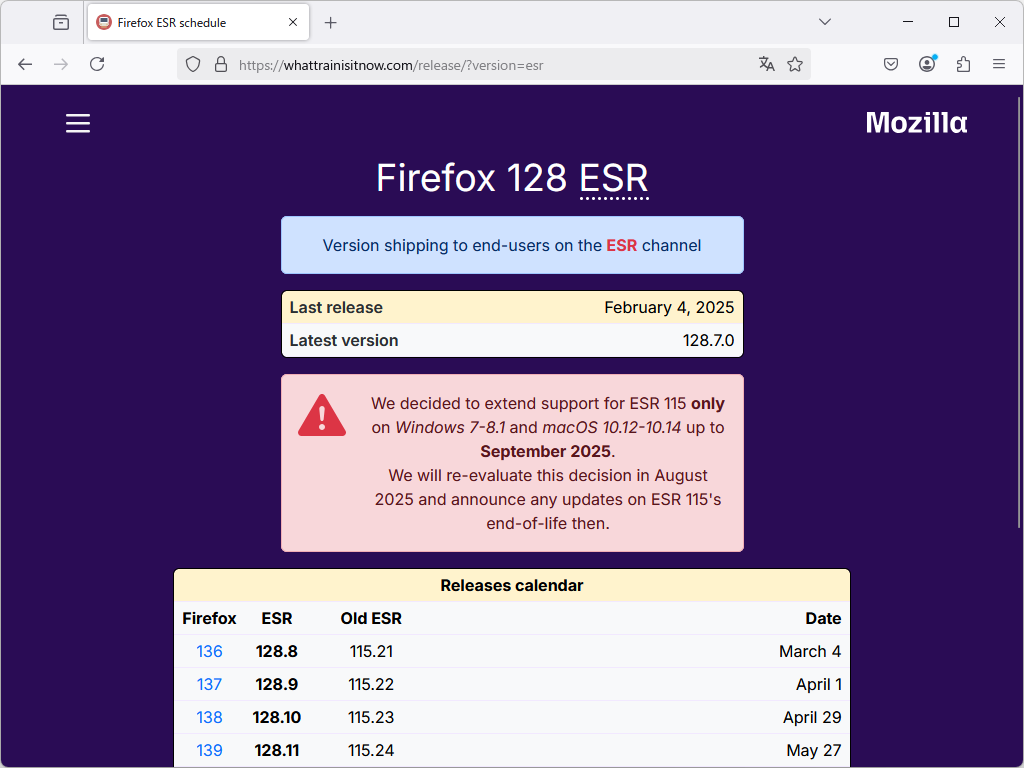Click the Mozilla logo
This screenshot has height=768, width=1024.
pyautogui.click(x=916, y=123)
